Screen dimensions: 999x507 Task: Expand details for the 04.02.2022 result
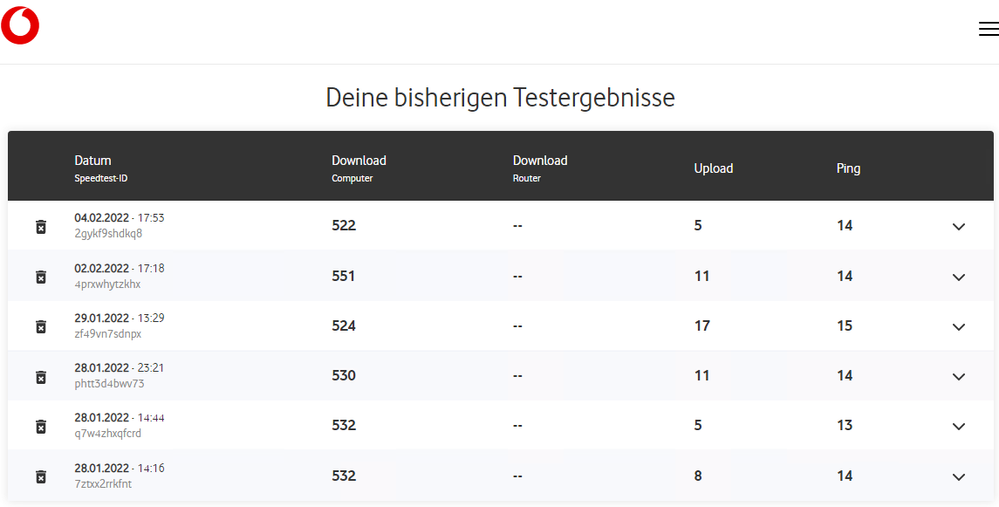click(958, 227)
